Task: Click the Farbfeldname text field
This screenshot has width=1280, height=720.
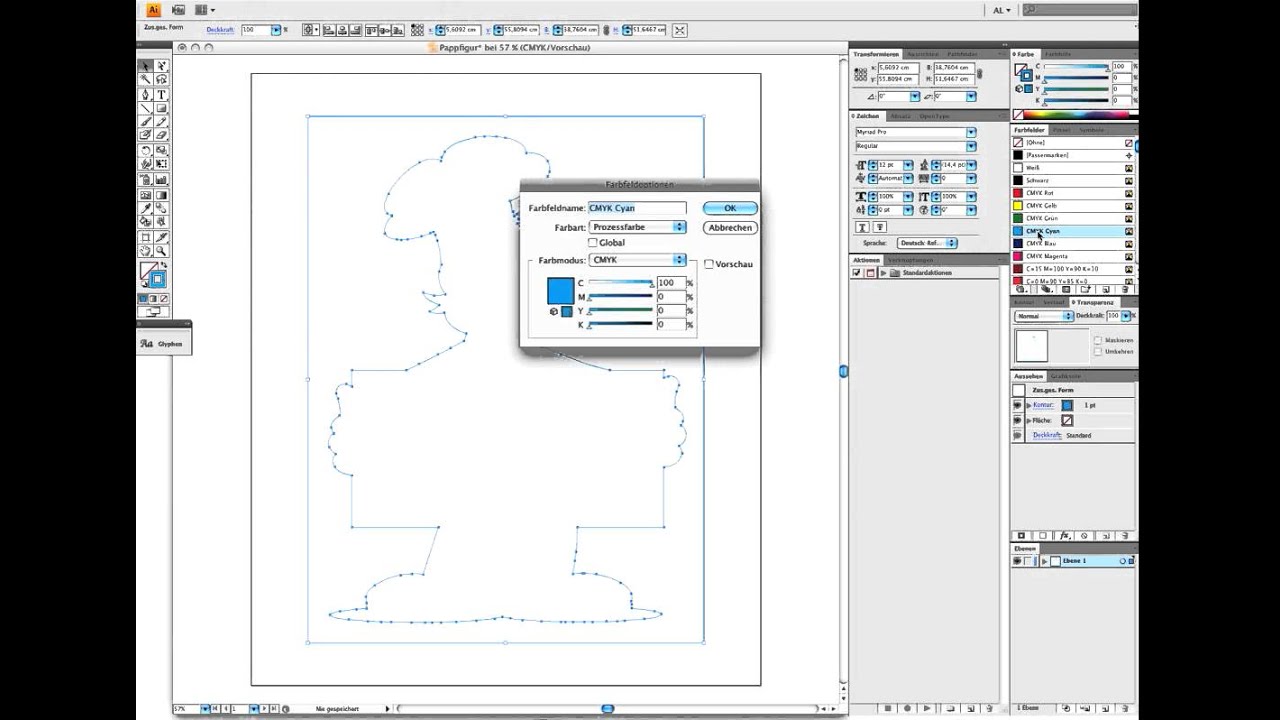Action: click(x=637, y=208)
